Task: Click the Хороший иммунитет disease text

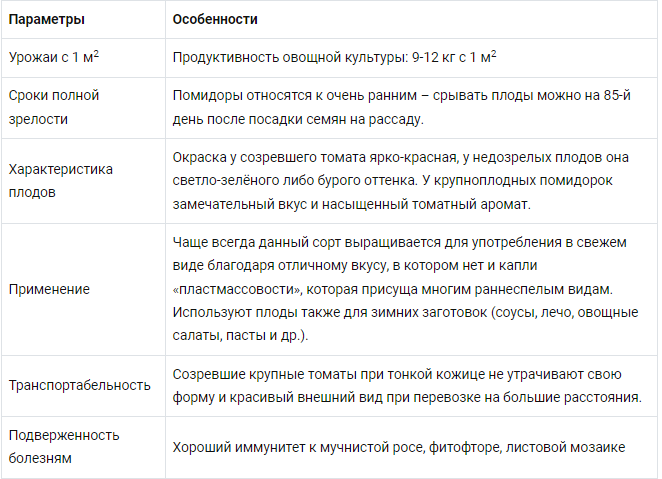Action: 399,447
